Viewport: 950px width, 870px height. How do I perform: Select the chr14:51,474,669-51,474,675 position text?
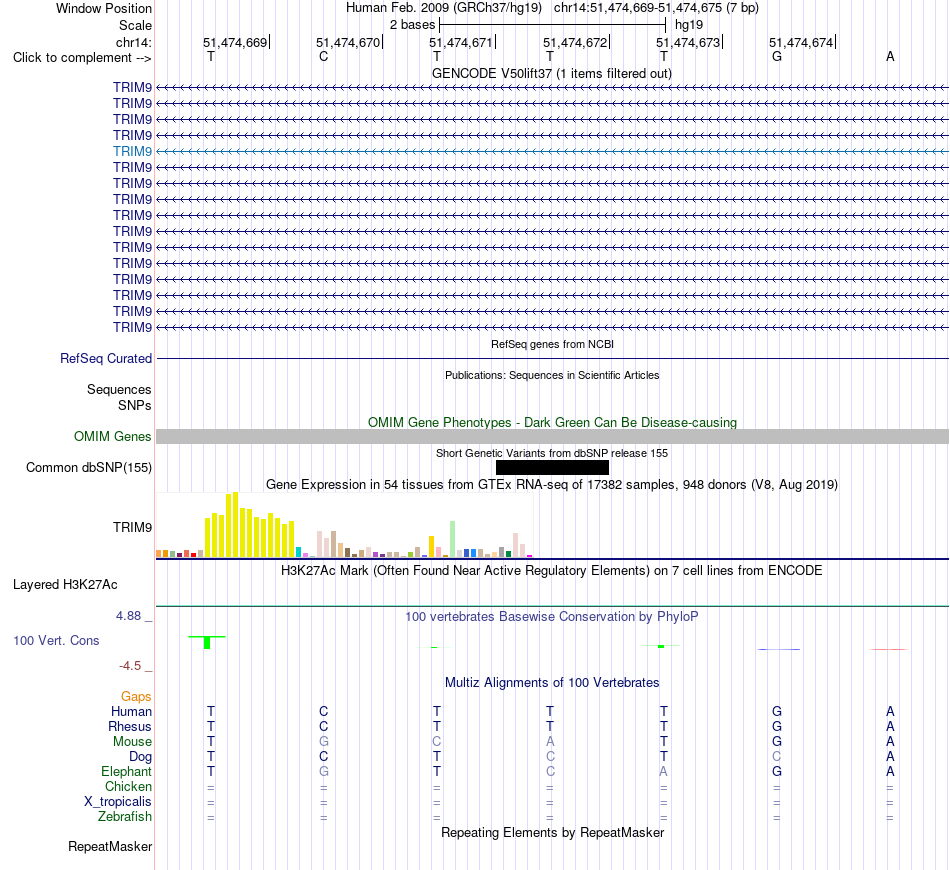tap(656, 8)
